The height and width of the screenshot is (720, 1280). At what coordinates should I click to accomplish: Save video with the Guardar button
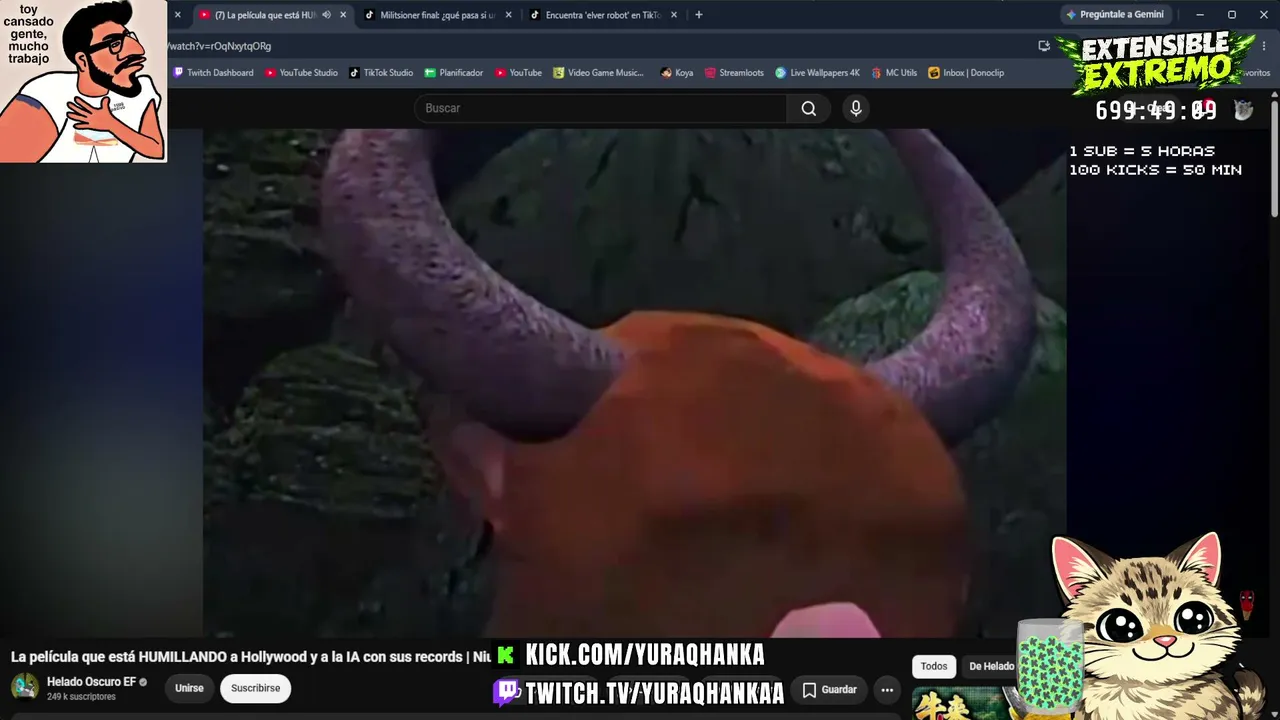829,690
